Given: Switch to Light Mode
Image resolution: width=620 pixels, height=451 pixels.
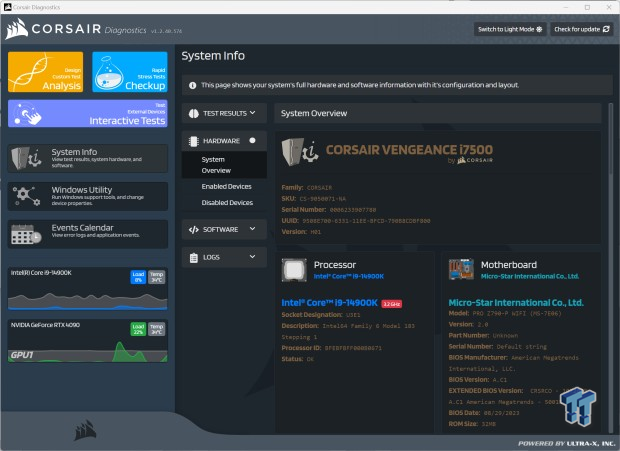Looking at the screenshot, I should coord(510,29).
